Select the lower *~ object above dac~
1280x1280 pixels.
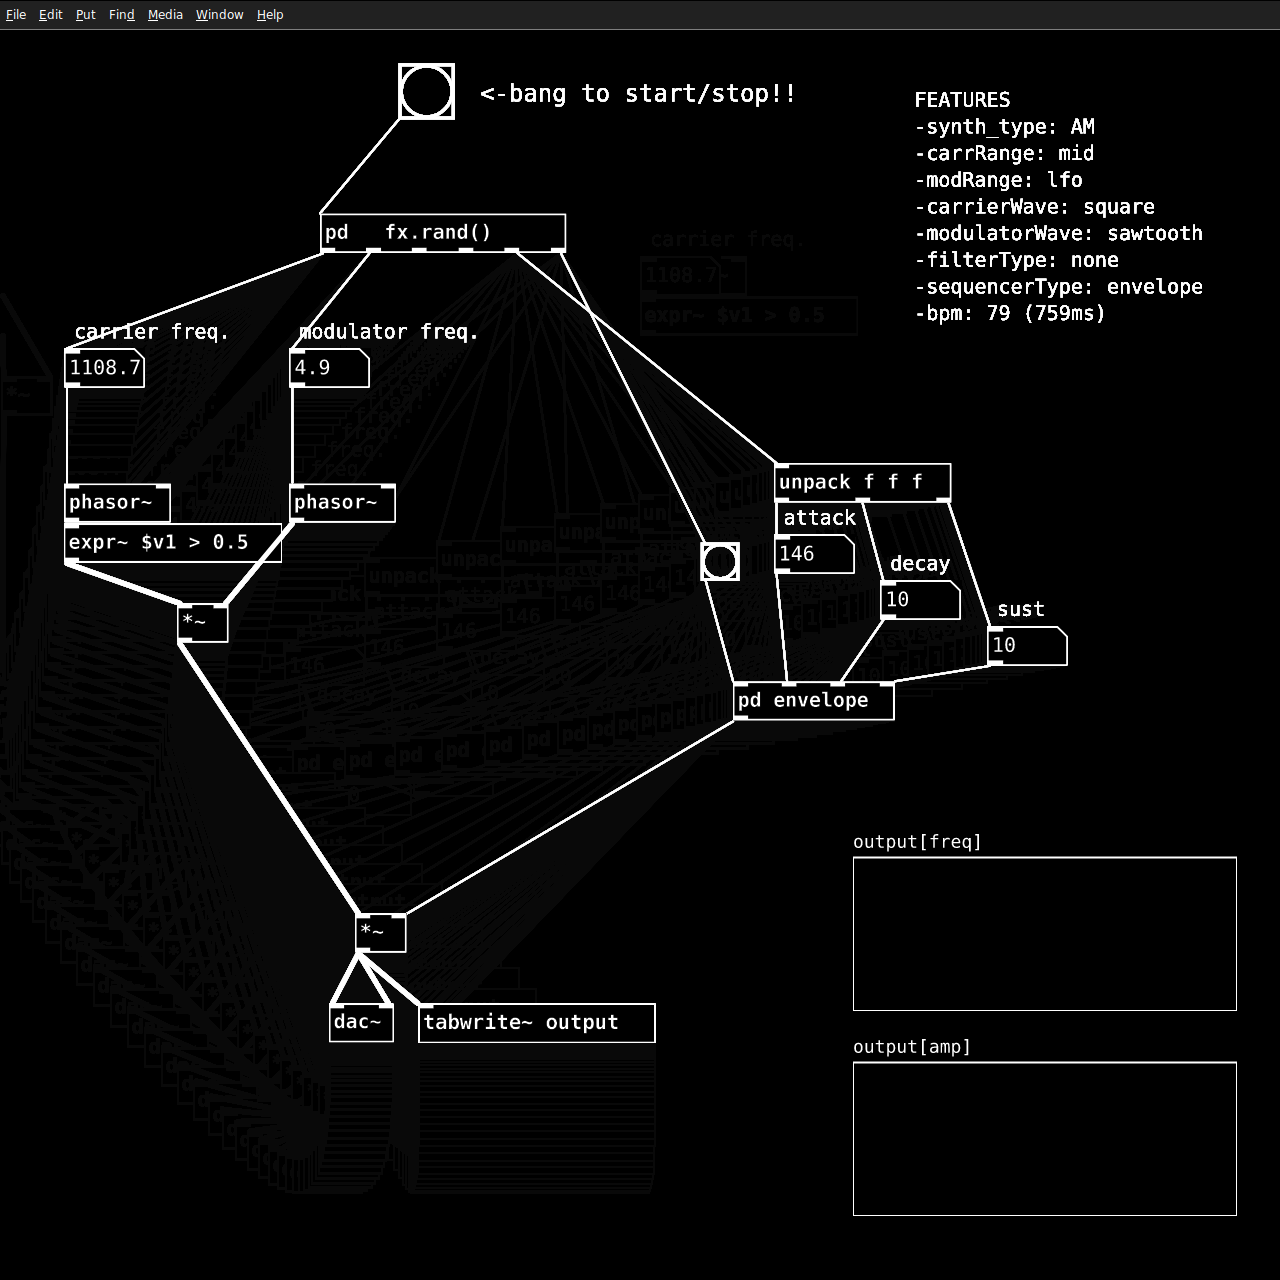[381, 933]
